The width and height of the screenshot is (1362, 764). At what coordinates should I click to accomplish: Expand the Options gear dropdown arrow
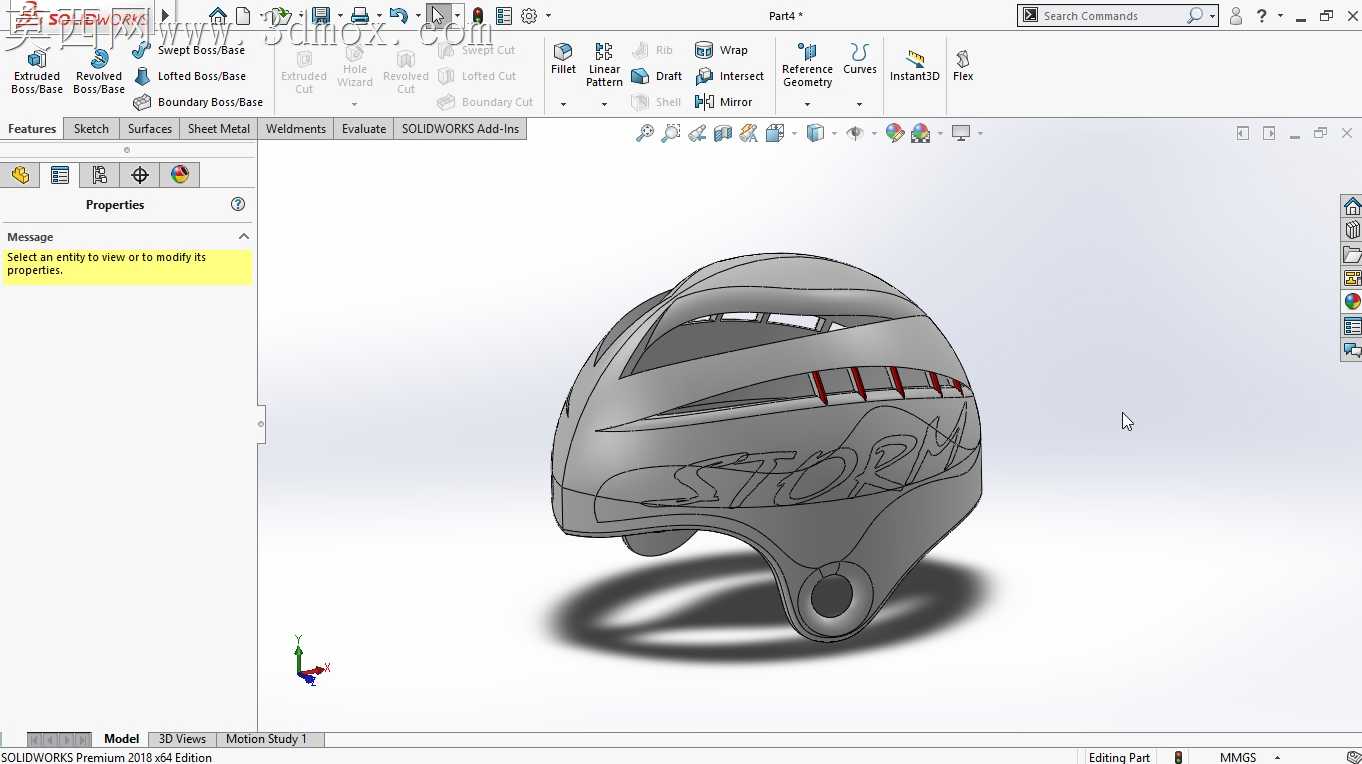point(548,16)
